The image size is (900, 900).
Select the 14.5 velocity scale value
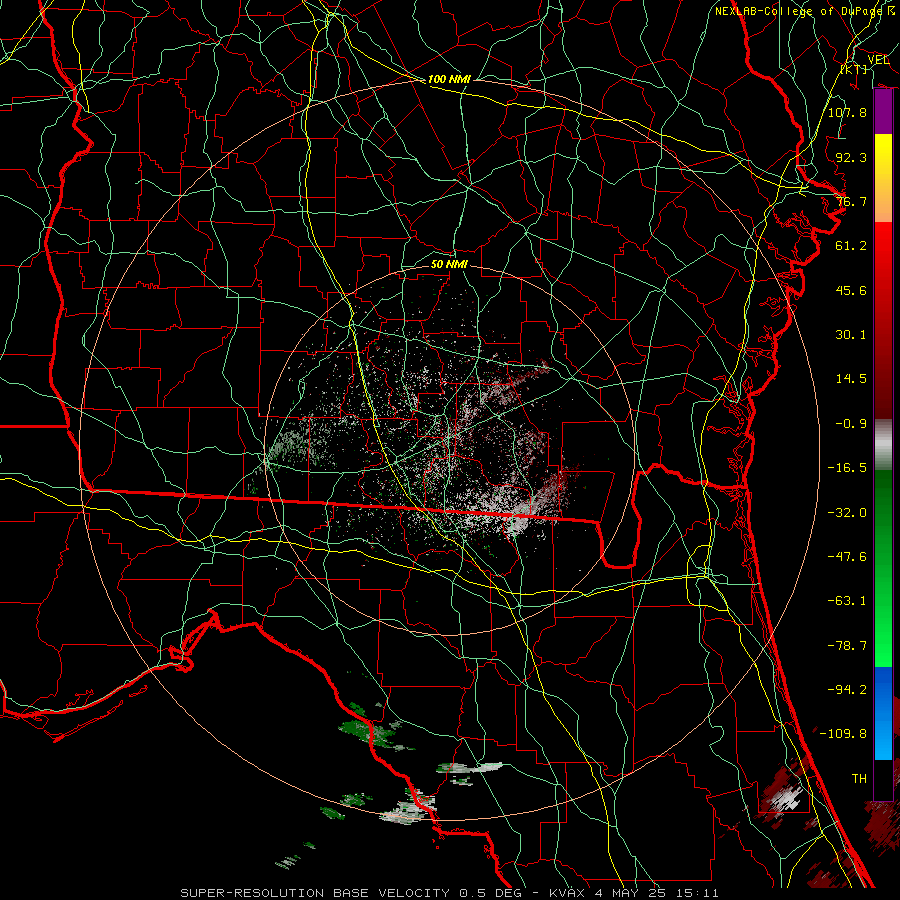(851, 379)
